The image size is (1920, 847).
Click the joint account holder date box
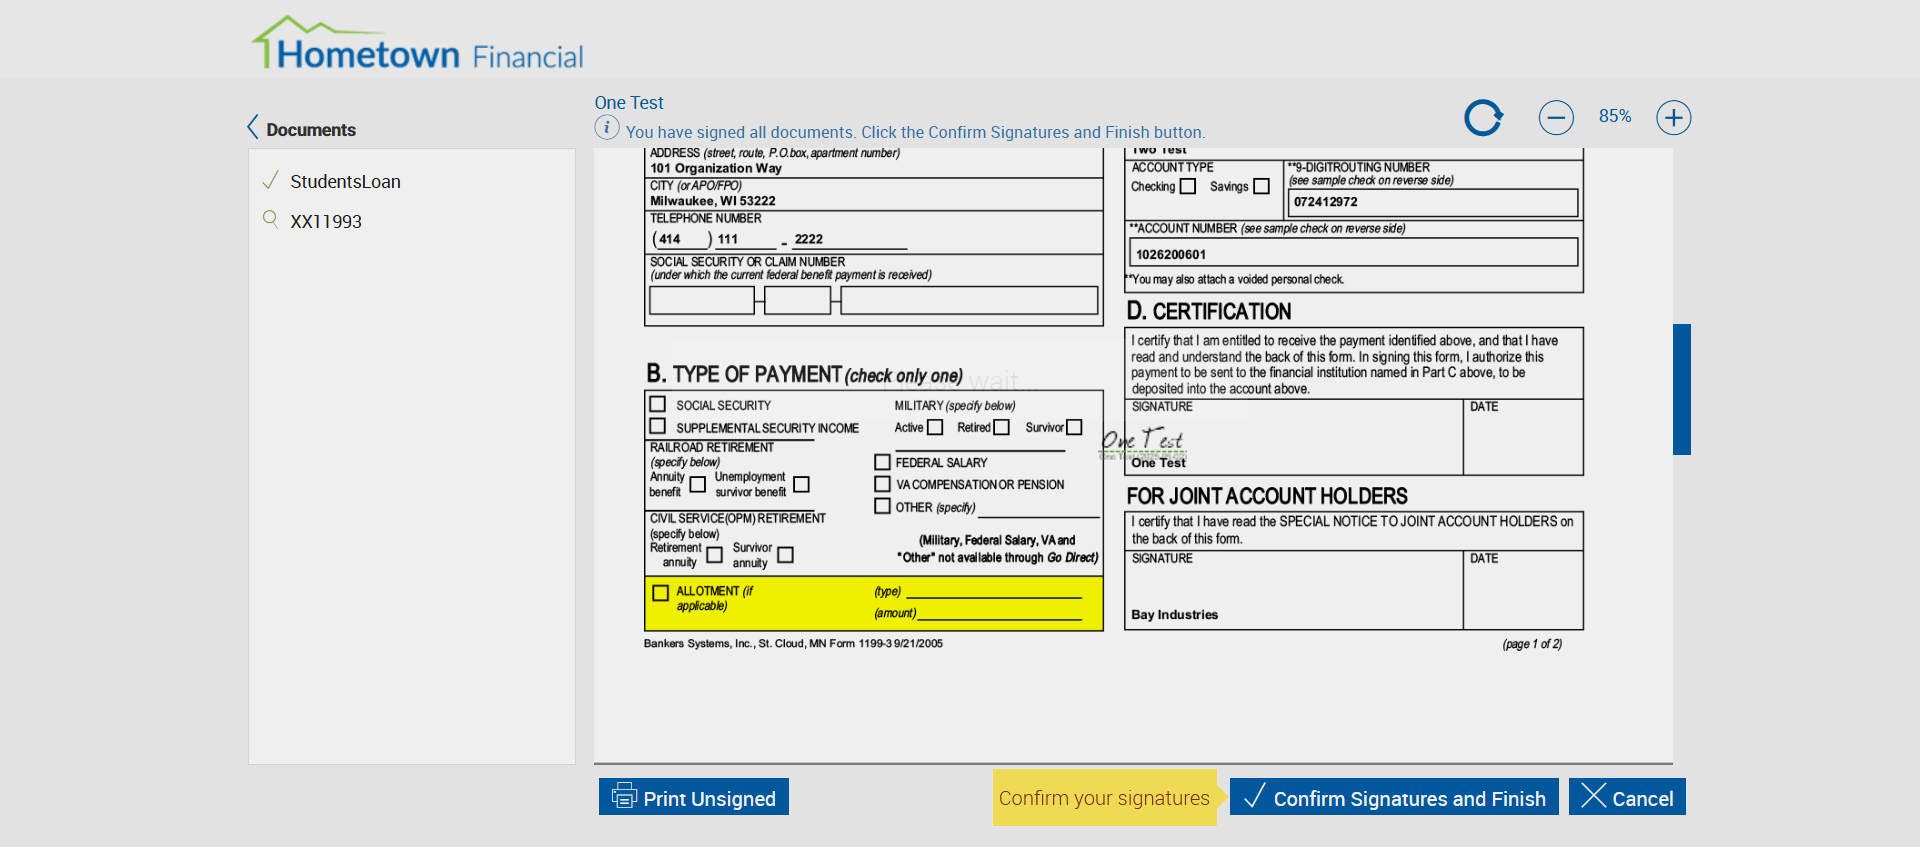tap(1523, 590)
